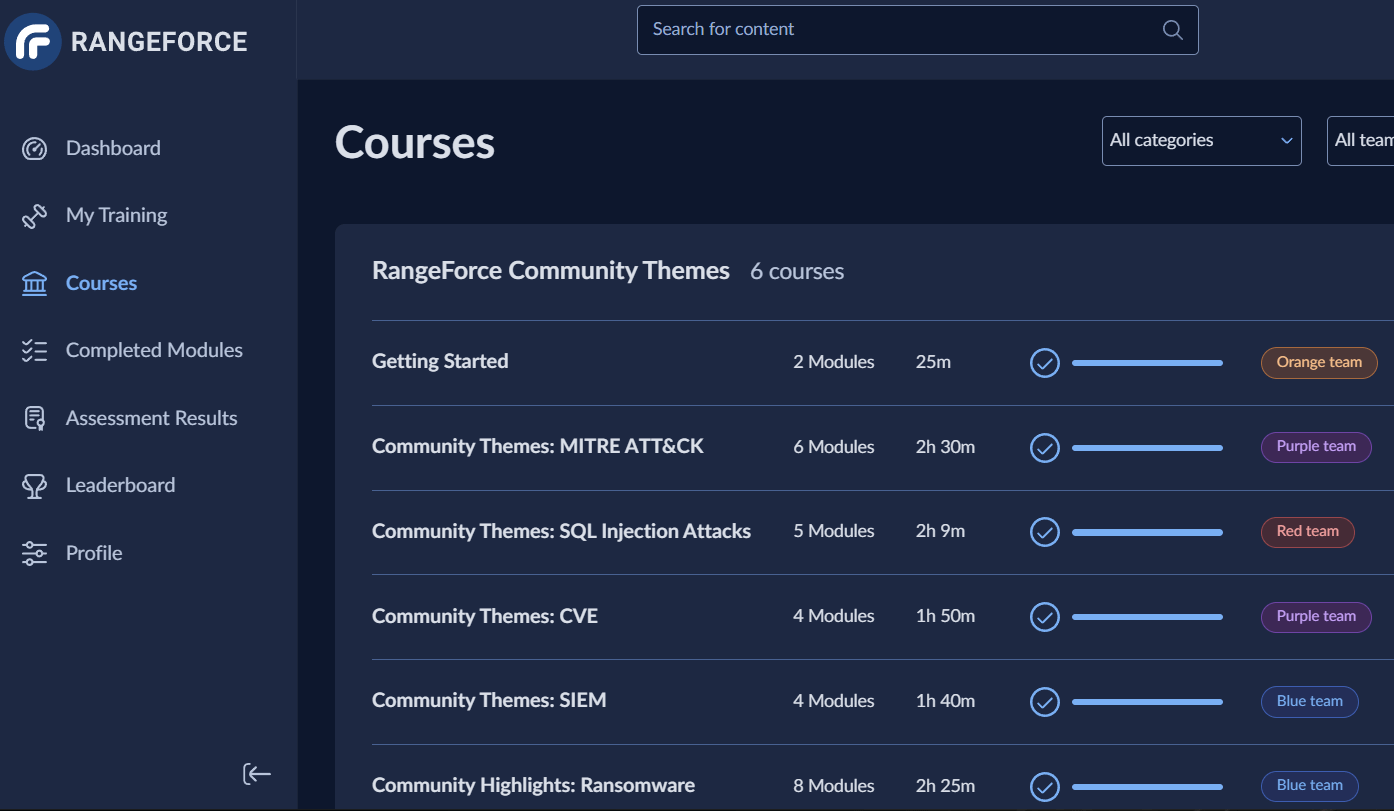Click '5 Modules' in SQL Injection row
The image size is (1394, 811).
pos(834,532)
